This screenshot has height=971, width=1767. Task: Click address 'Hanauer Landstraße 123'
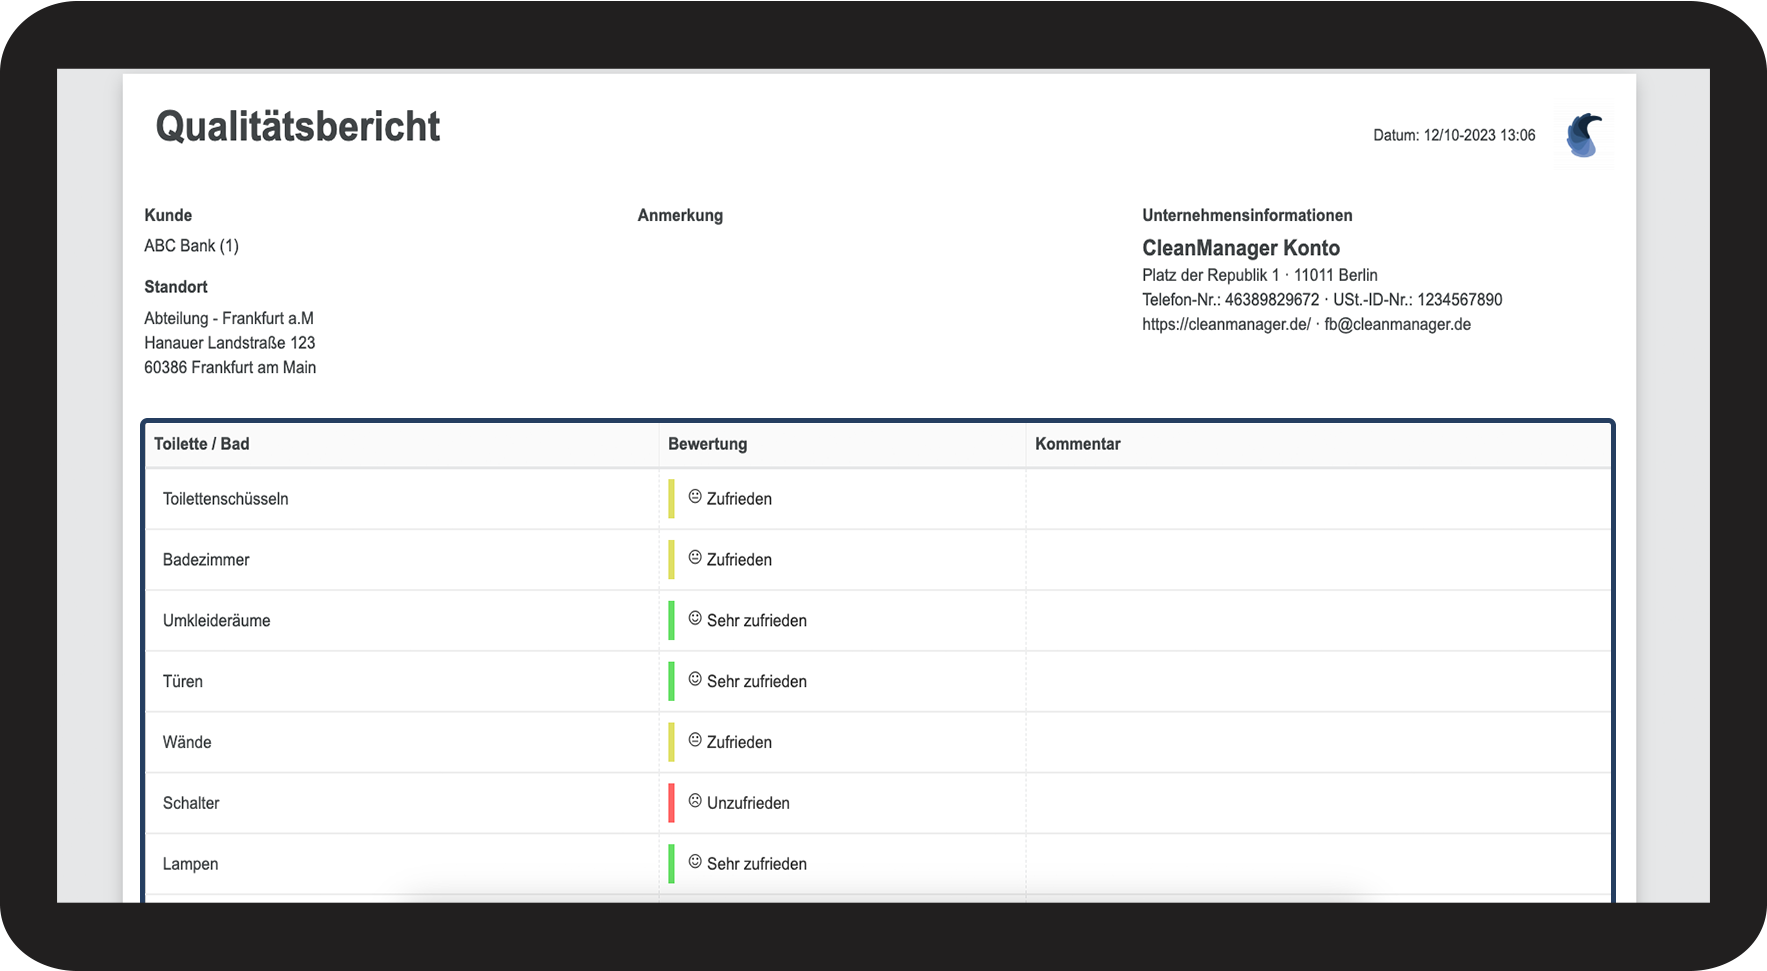230,343
